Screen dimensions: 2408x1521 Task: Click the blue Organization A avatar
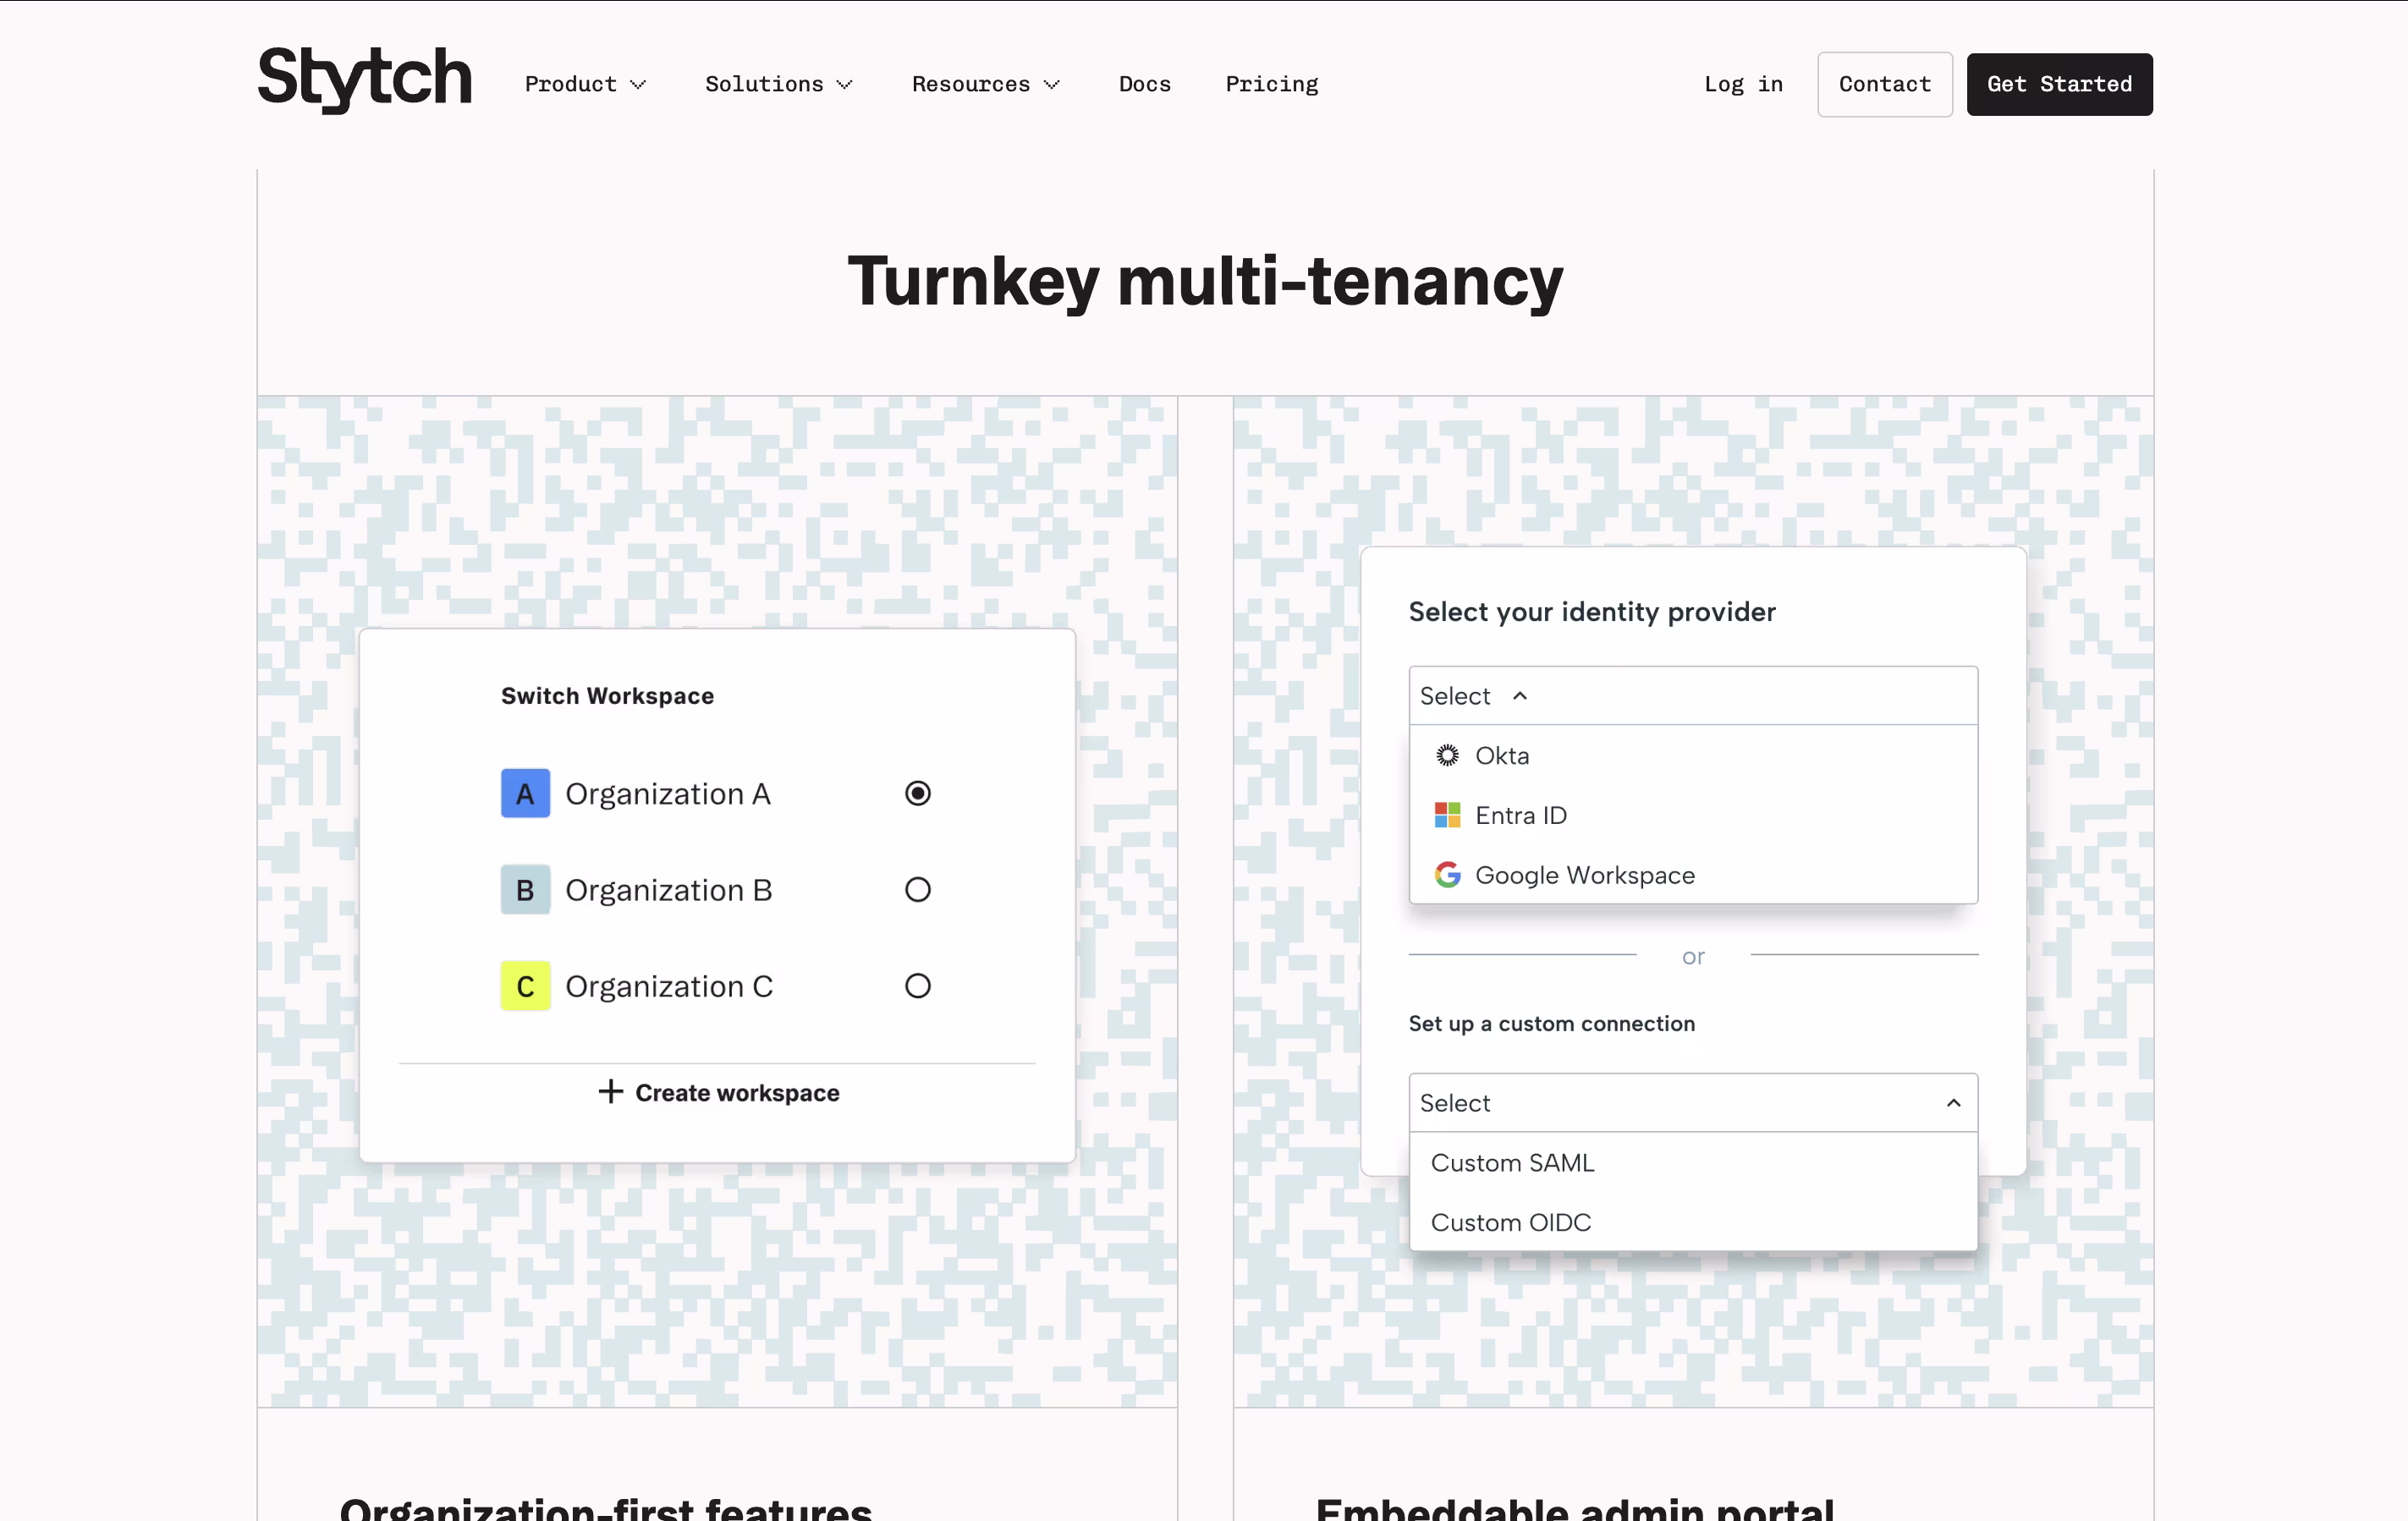[525, 794]
